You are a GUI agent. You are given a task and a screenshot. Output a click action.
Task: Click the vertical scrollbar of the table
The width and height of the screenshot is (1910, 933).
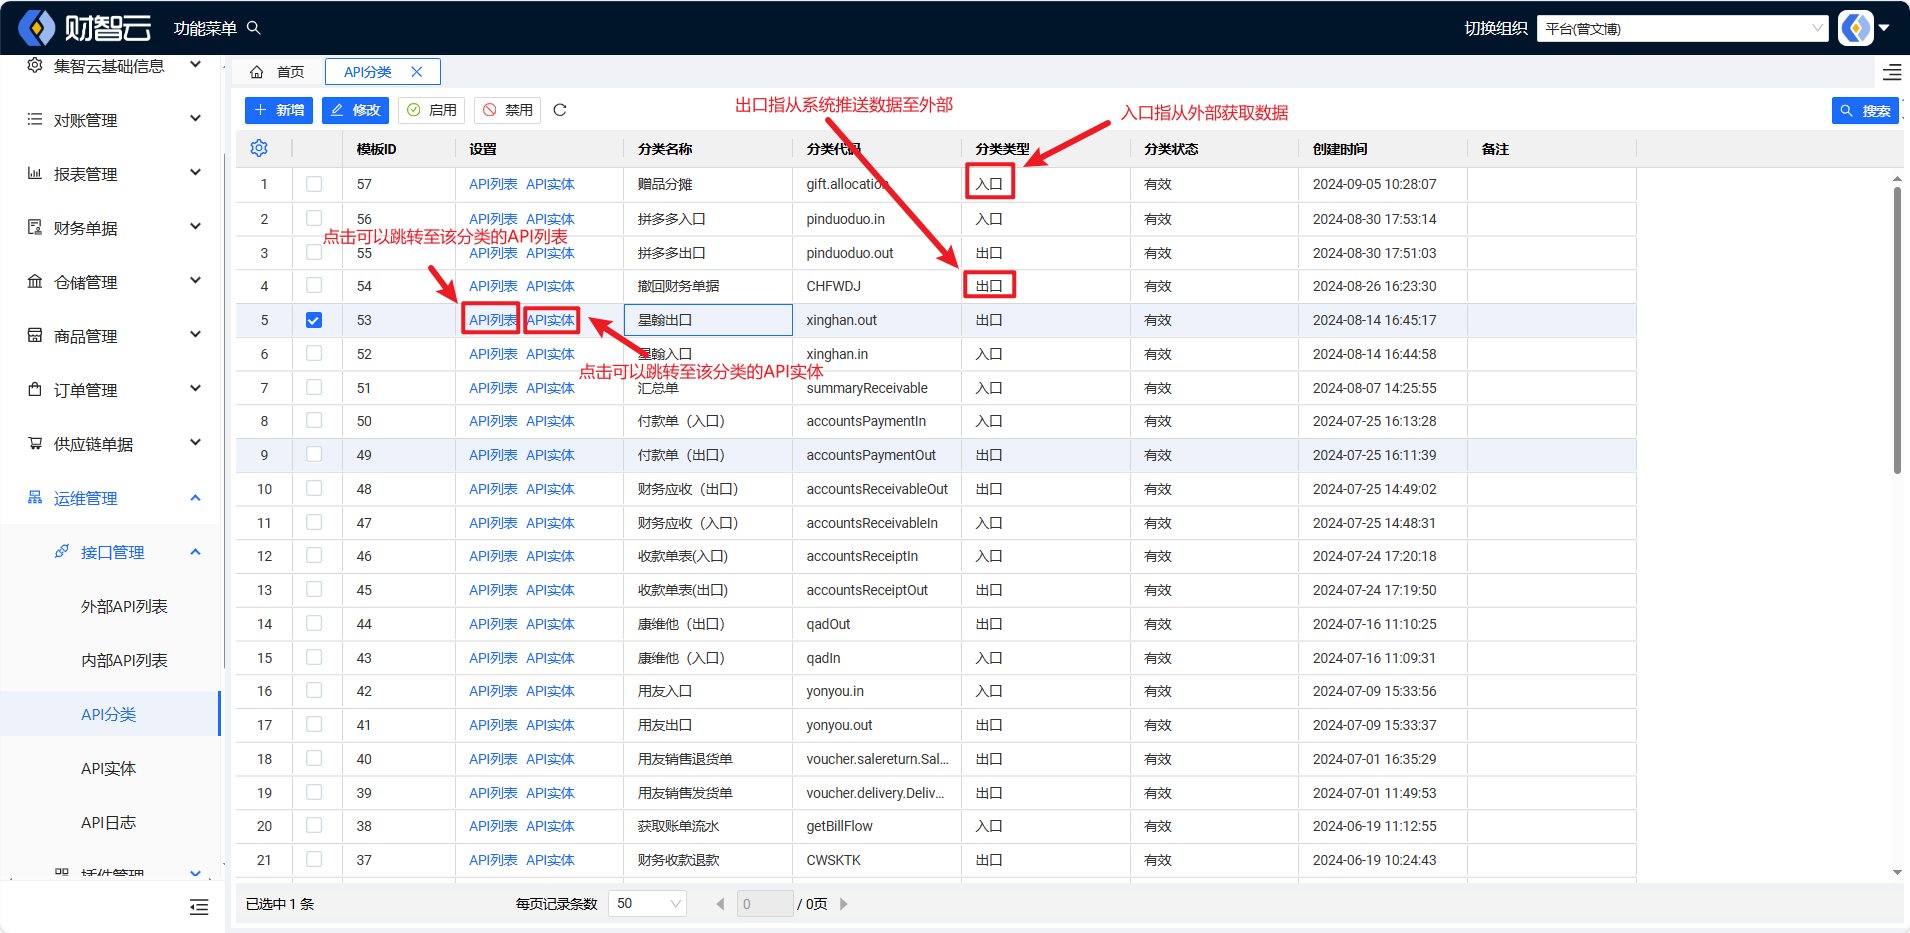[x=1897, y=330]
